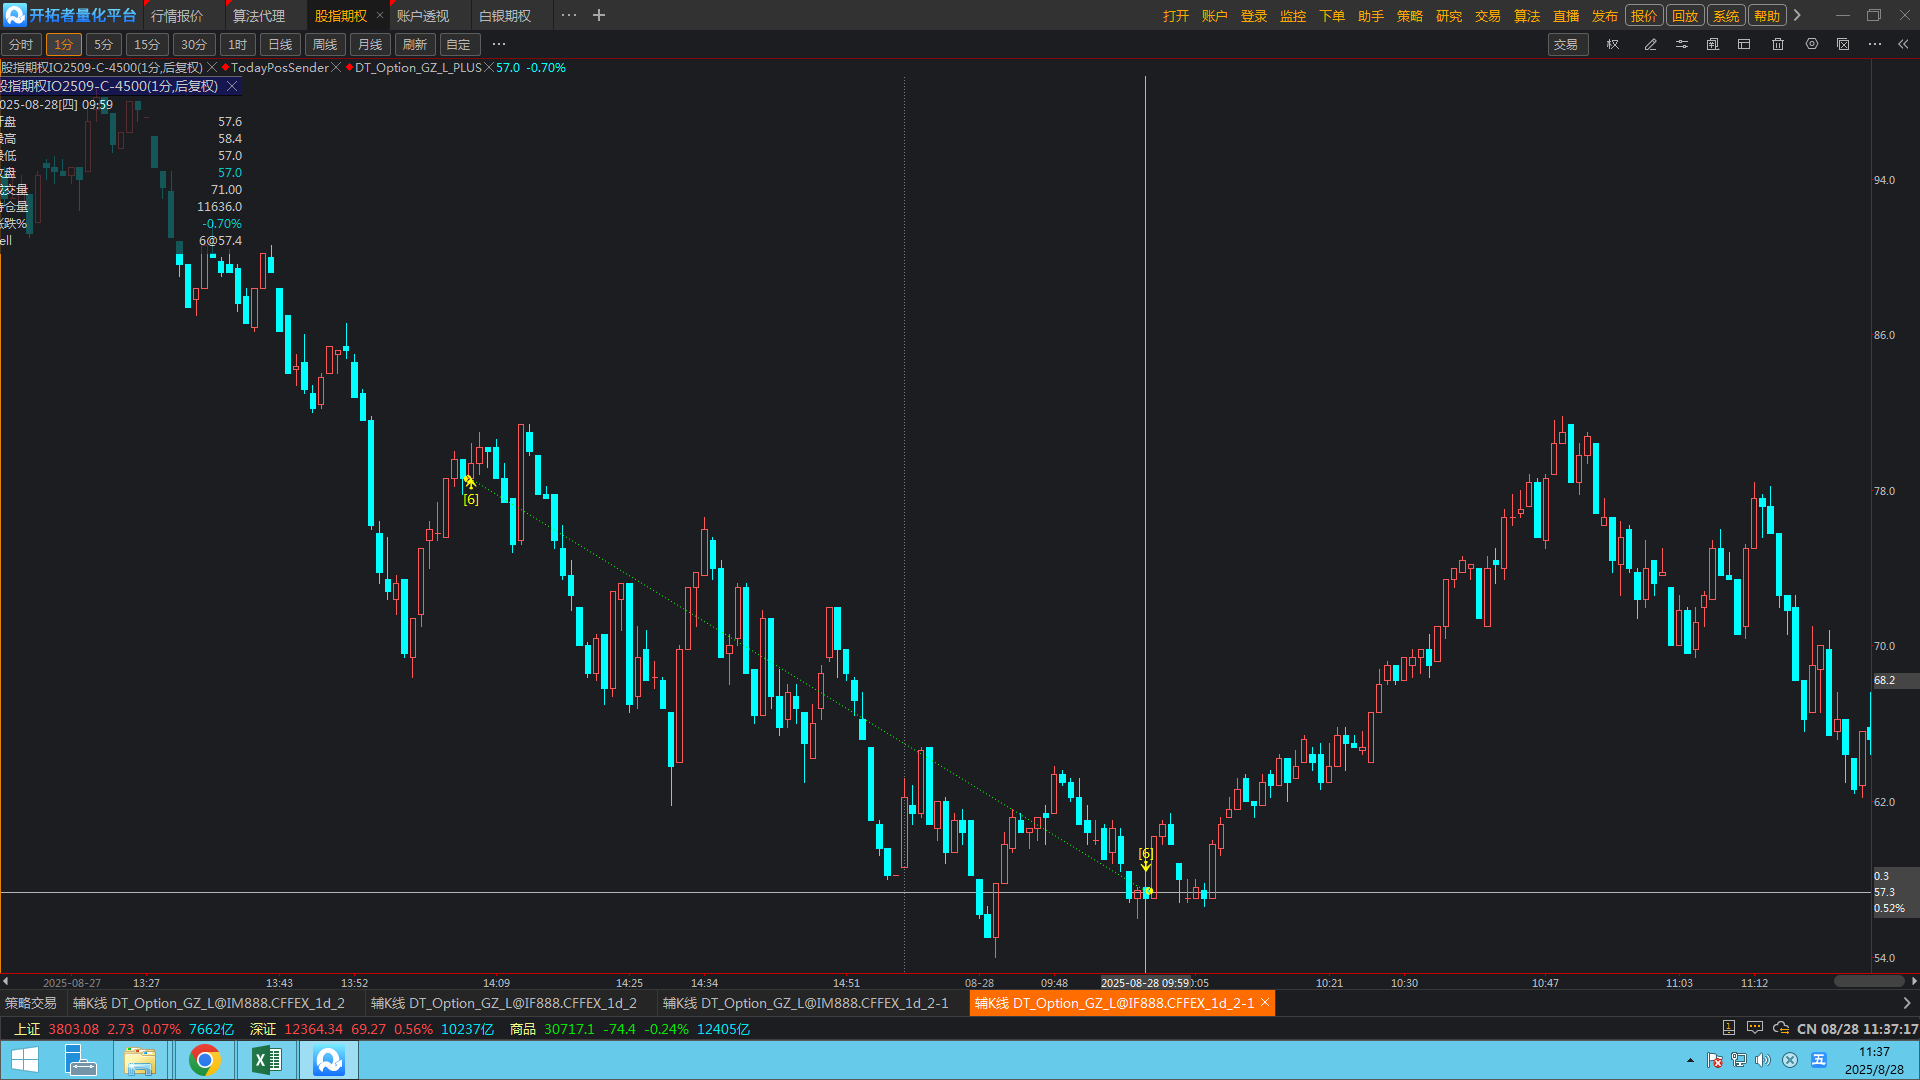Click the trash delete icon in chart toolbar
The image size is (1920, 1080).
pyautogui.click(x=1777, y=44)
